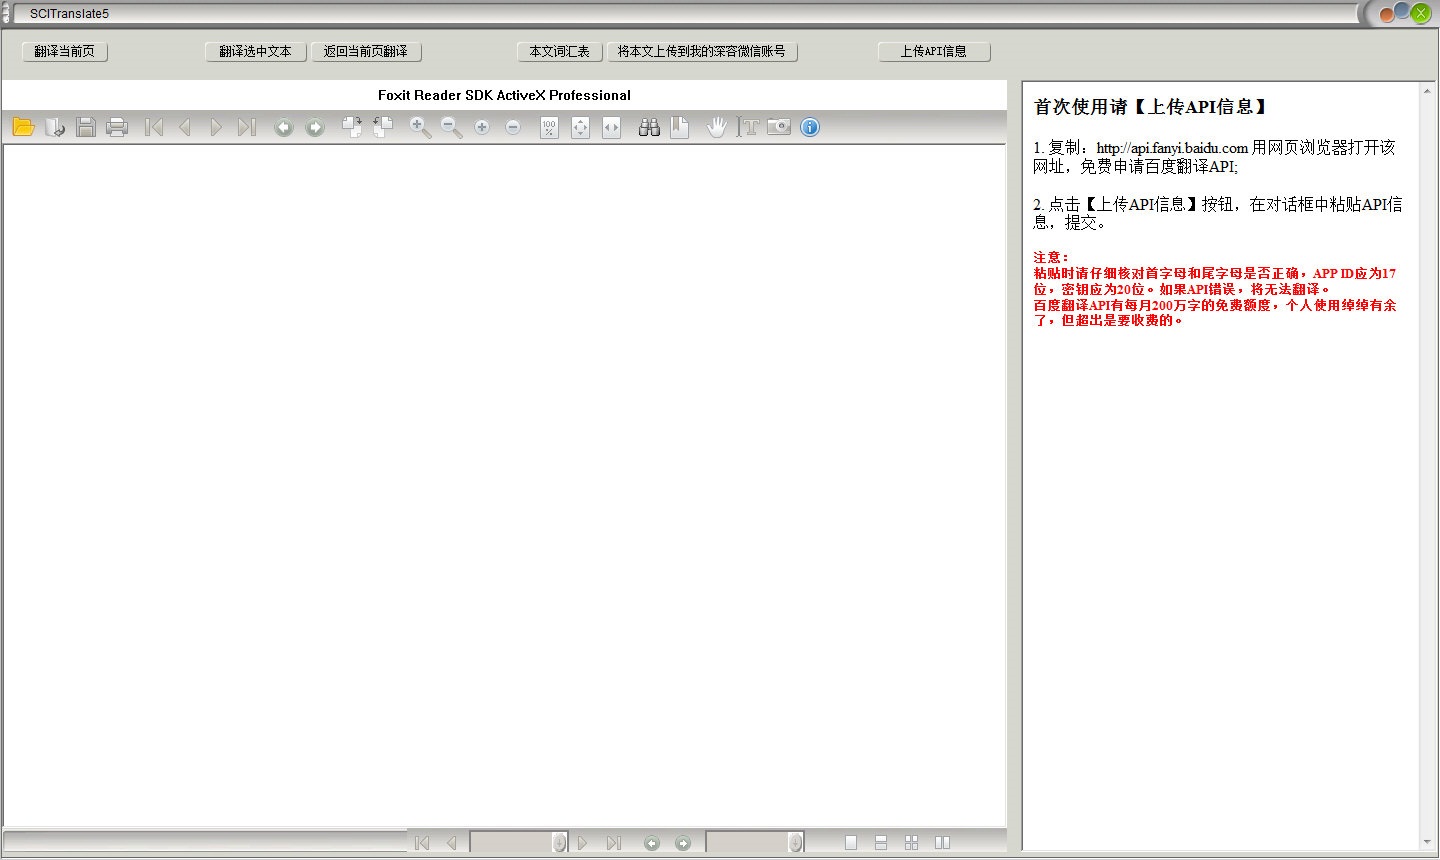Save the document with the save icon
This screenshot has height=860, width=1440.
(x=86, y=127)
